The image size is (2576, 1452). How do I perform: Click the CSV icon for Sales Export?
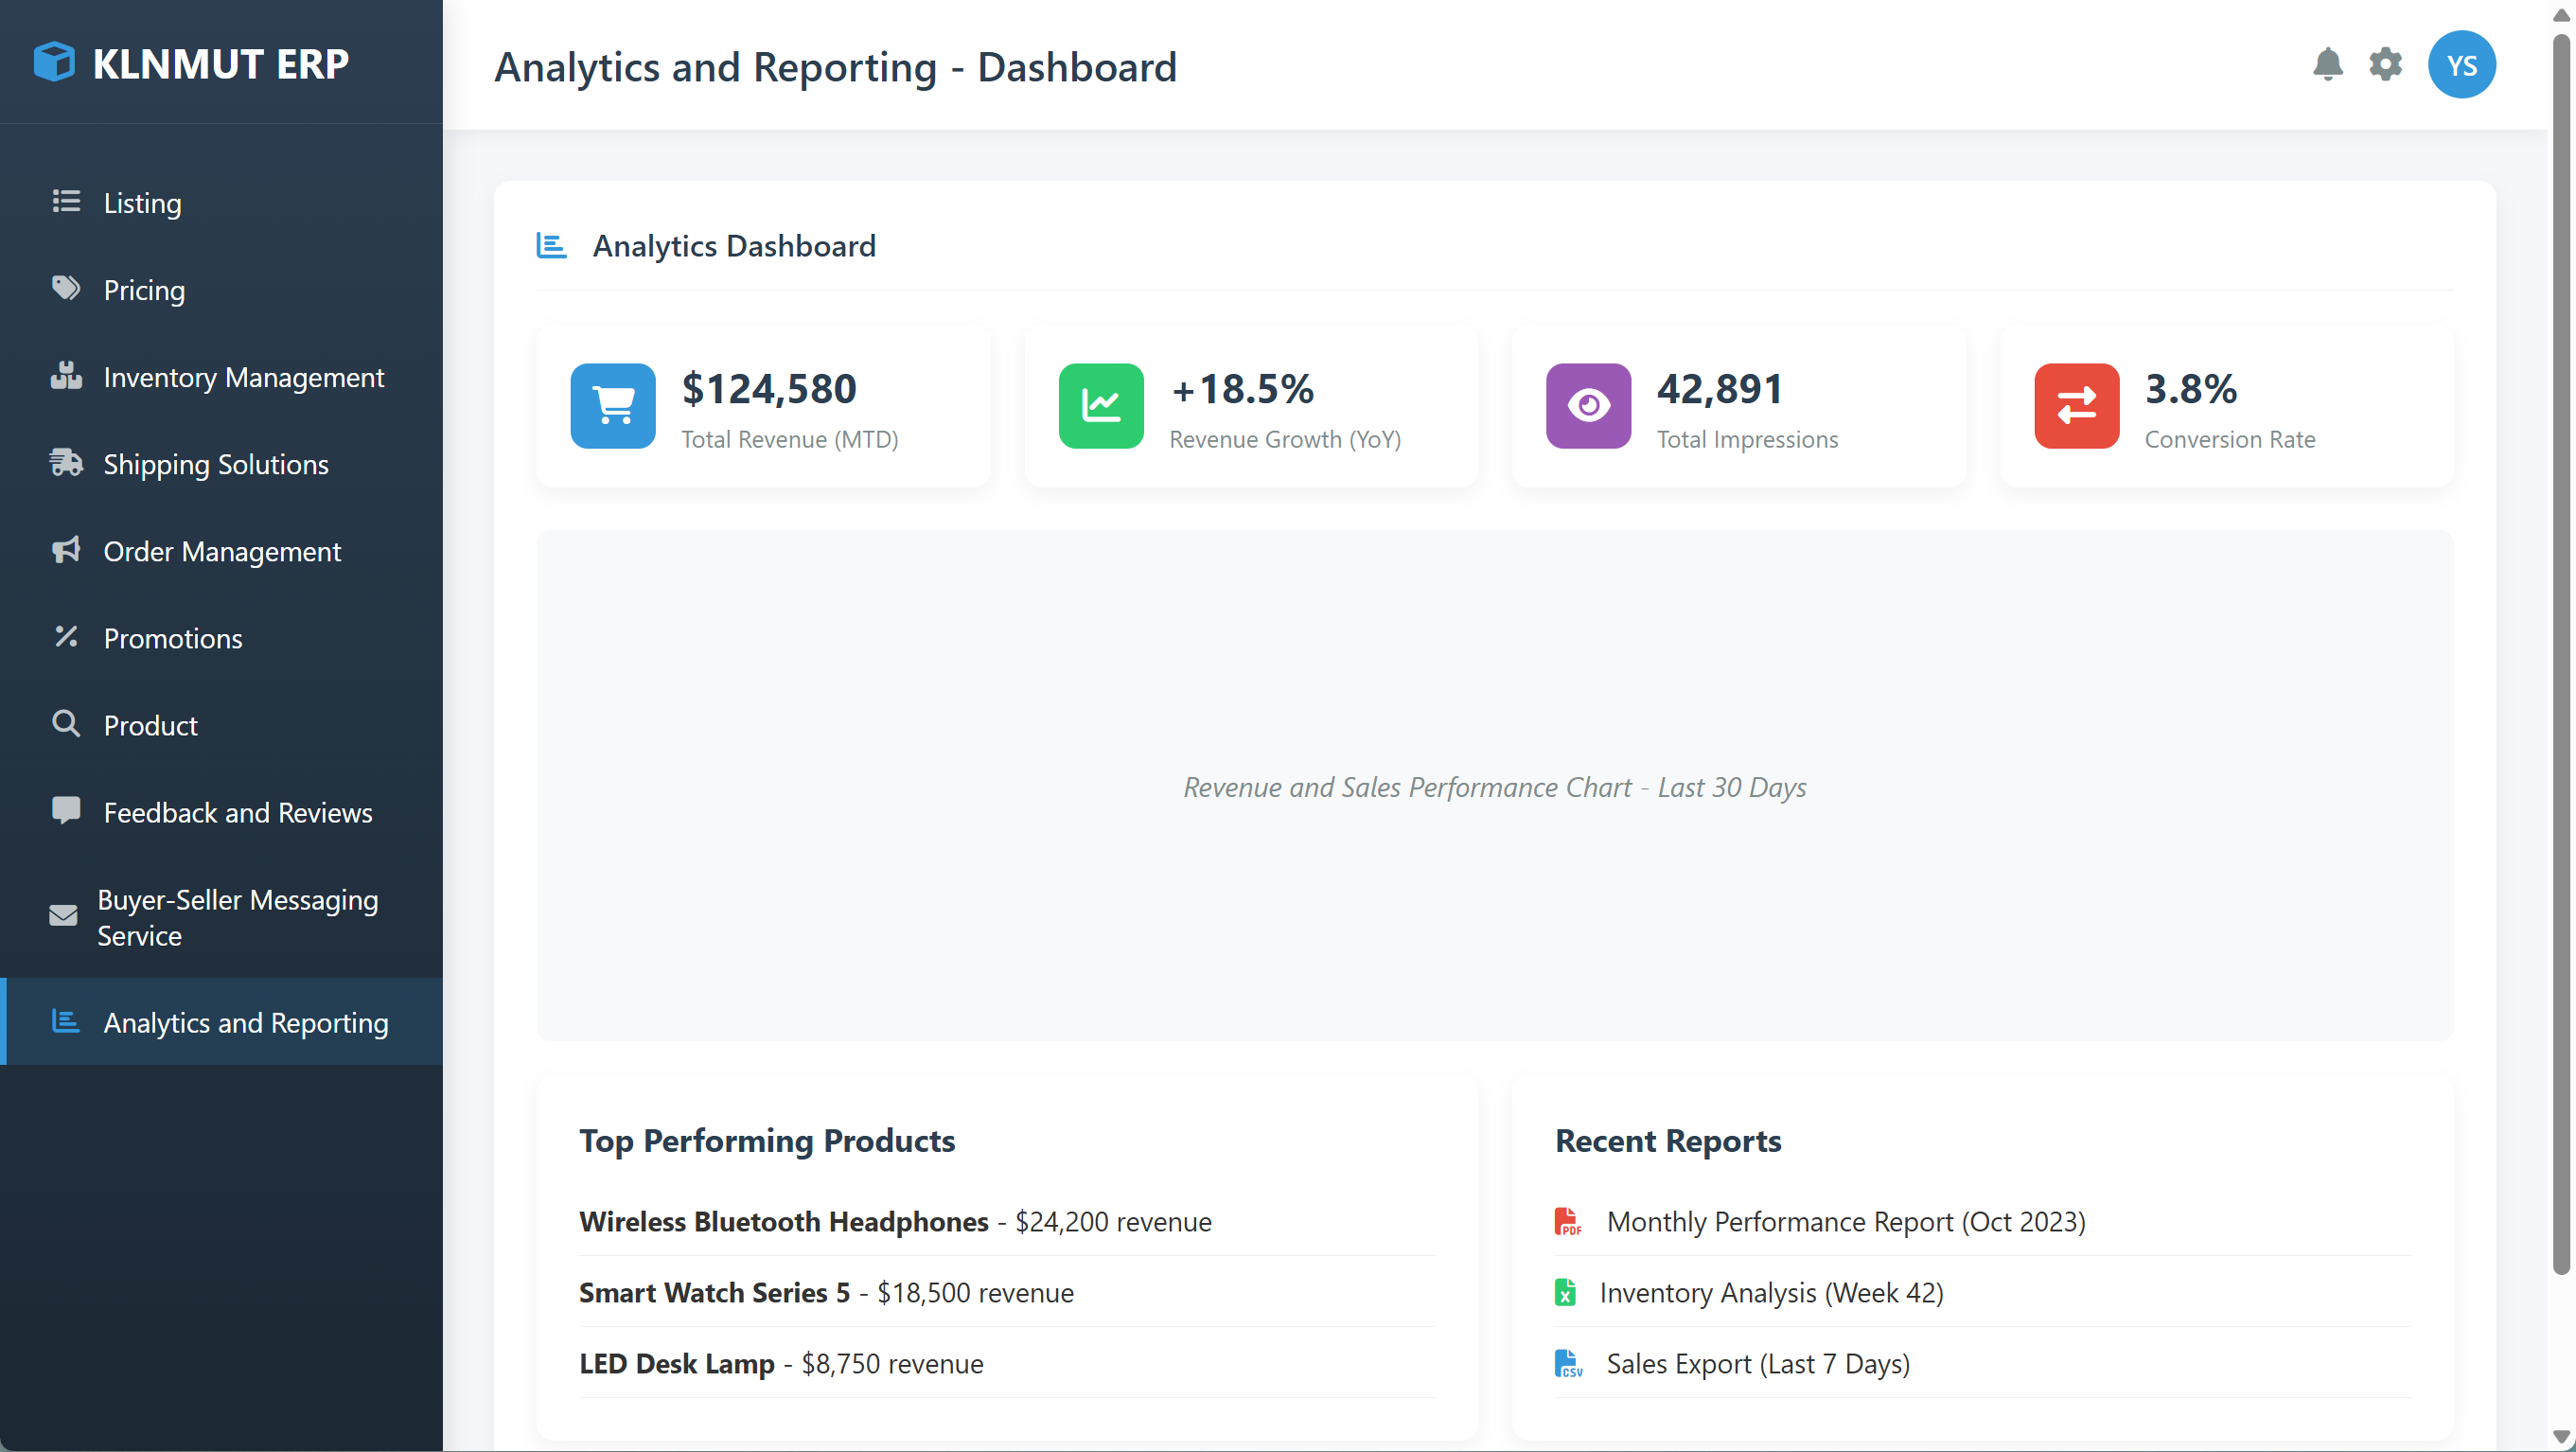1567,1363
